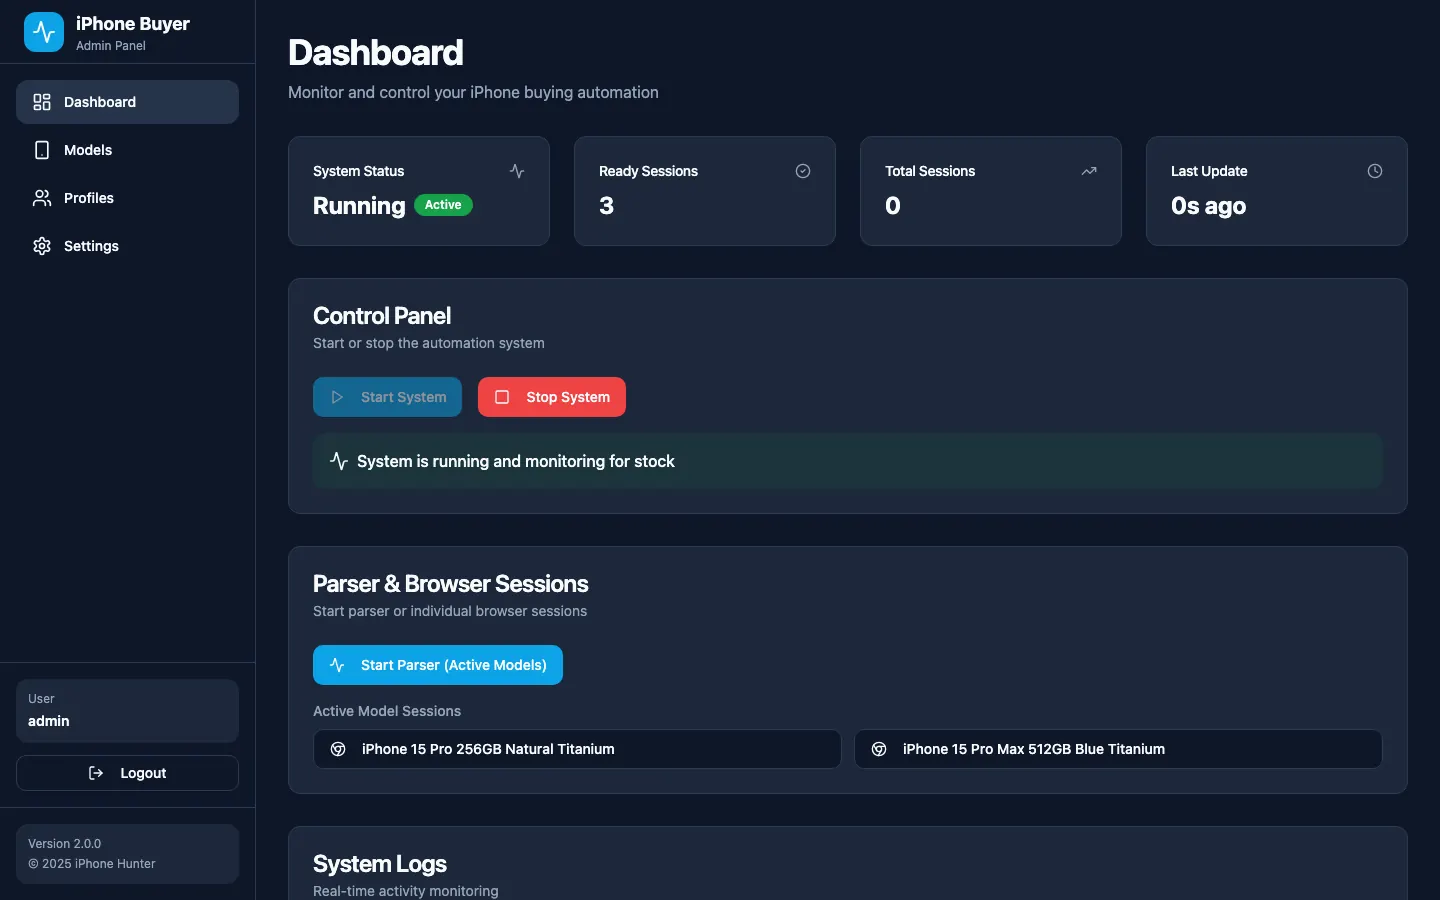Click the checkmark icon on Ready Sessions card
The height and width of the screenshot is (900, 1440).
coord(803,171)
